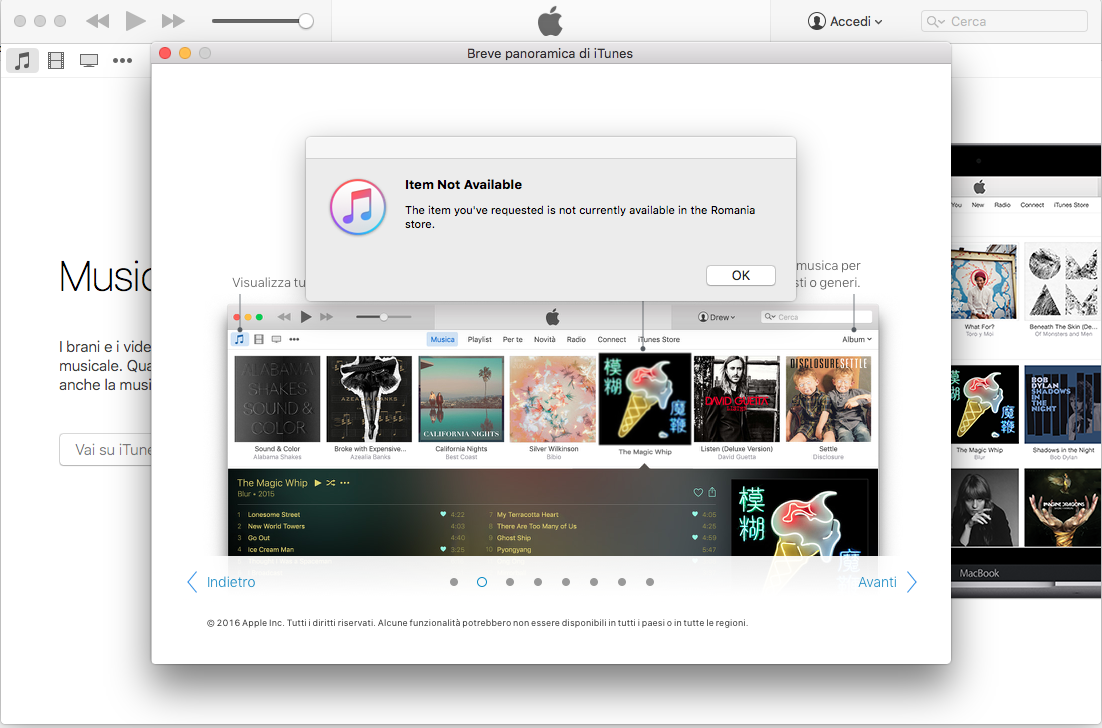Select Playlist tab in tour preview
Screen dimensions: 1102x728
(x=479, y=339)
